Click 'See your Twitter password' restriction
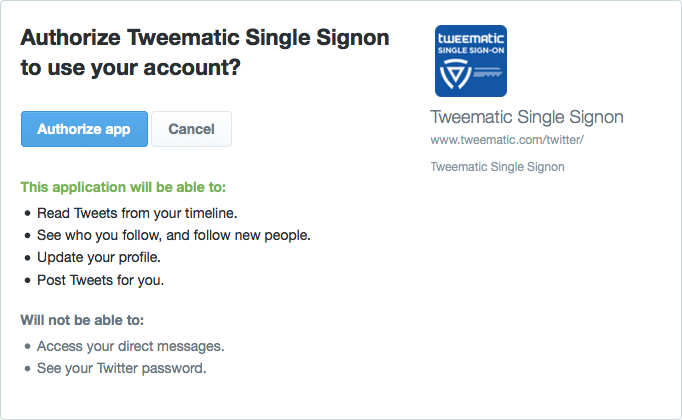682x420 pixels. coord(121,369)
